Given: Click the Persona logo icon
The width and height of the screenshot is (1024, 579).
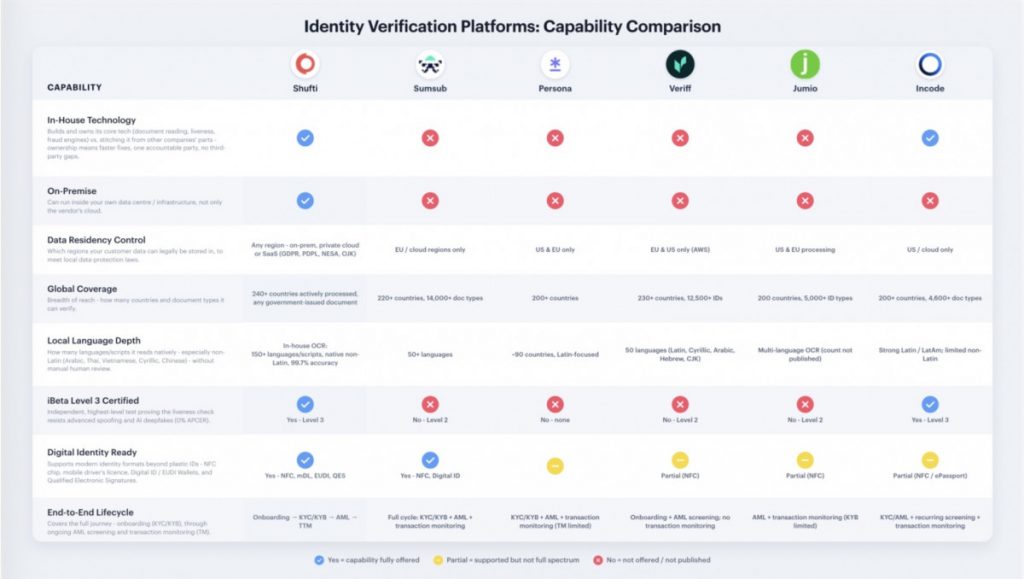Looking at the screenshot, I should click(x=555, y=64).
